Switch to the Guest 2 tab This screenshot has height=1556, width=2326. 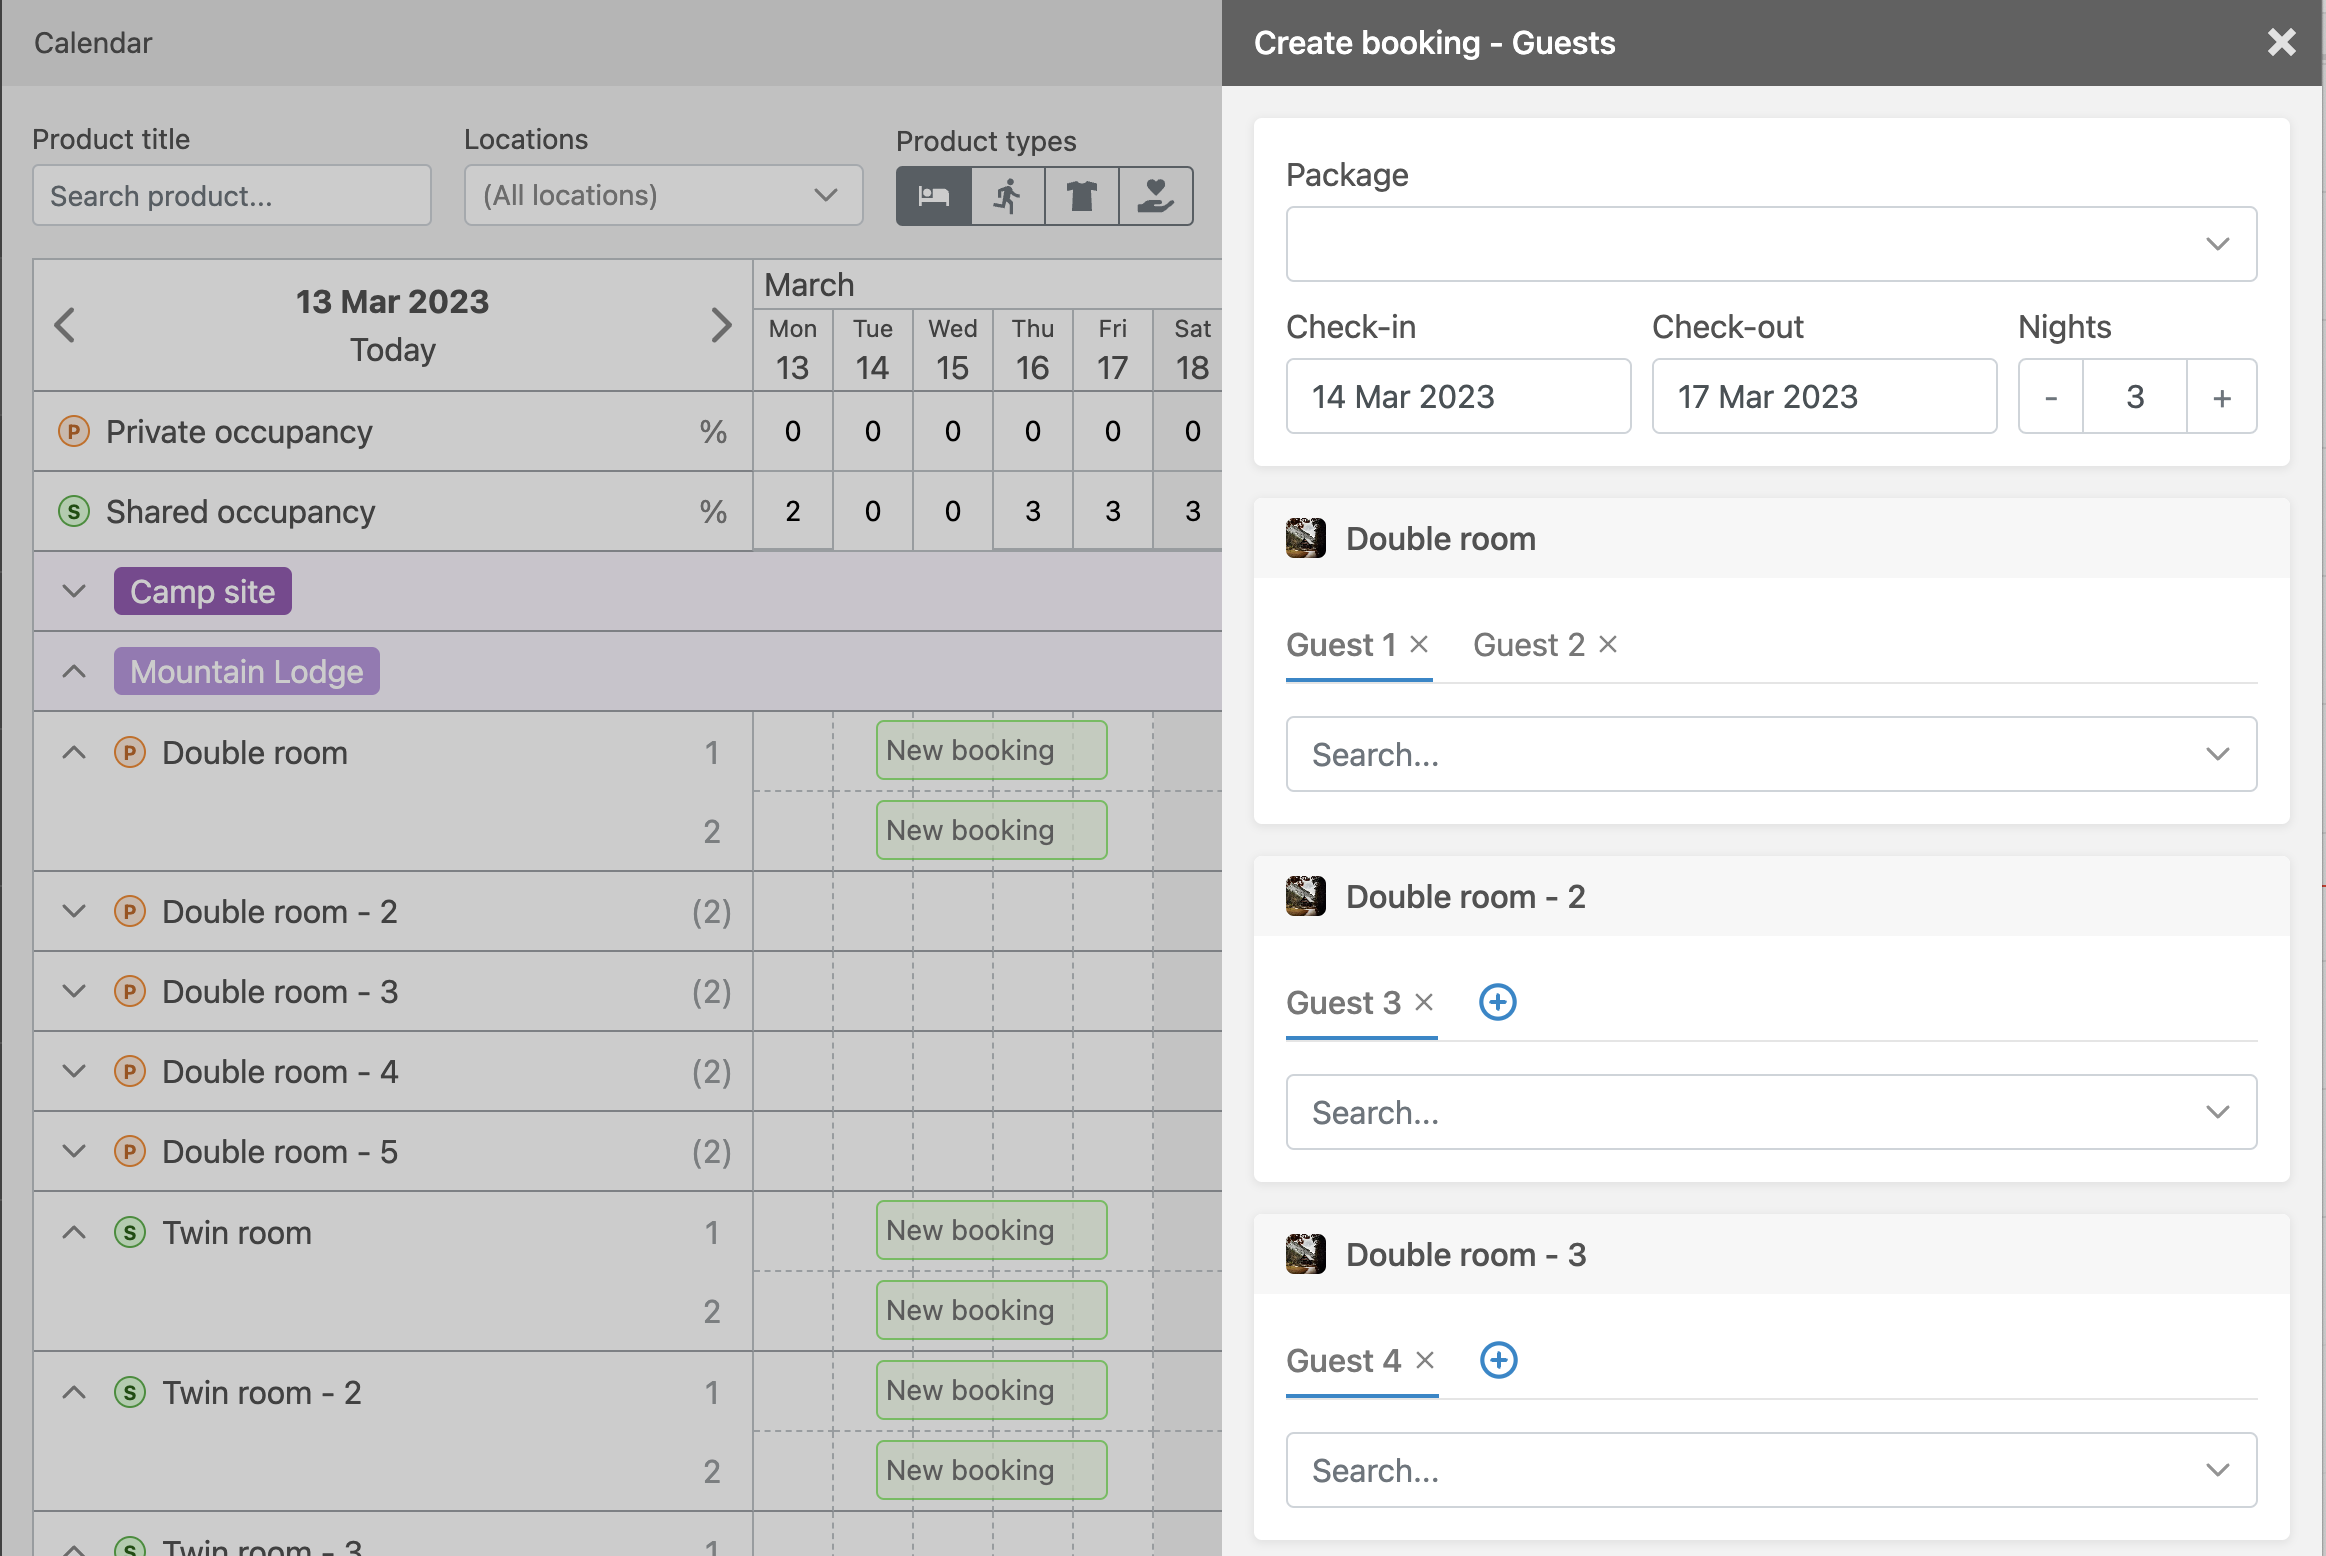point(1529,645)
